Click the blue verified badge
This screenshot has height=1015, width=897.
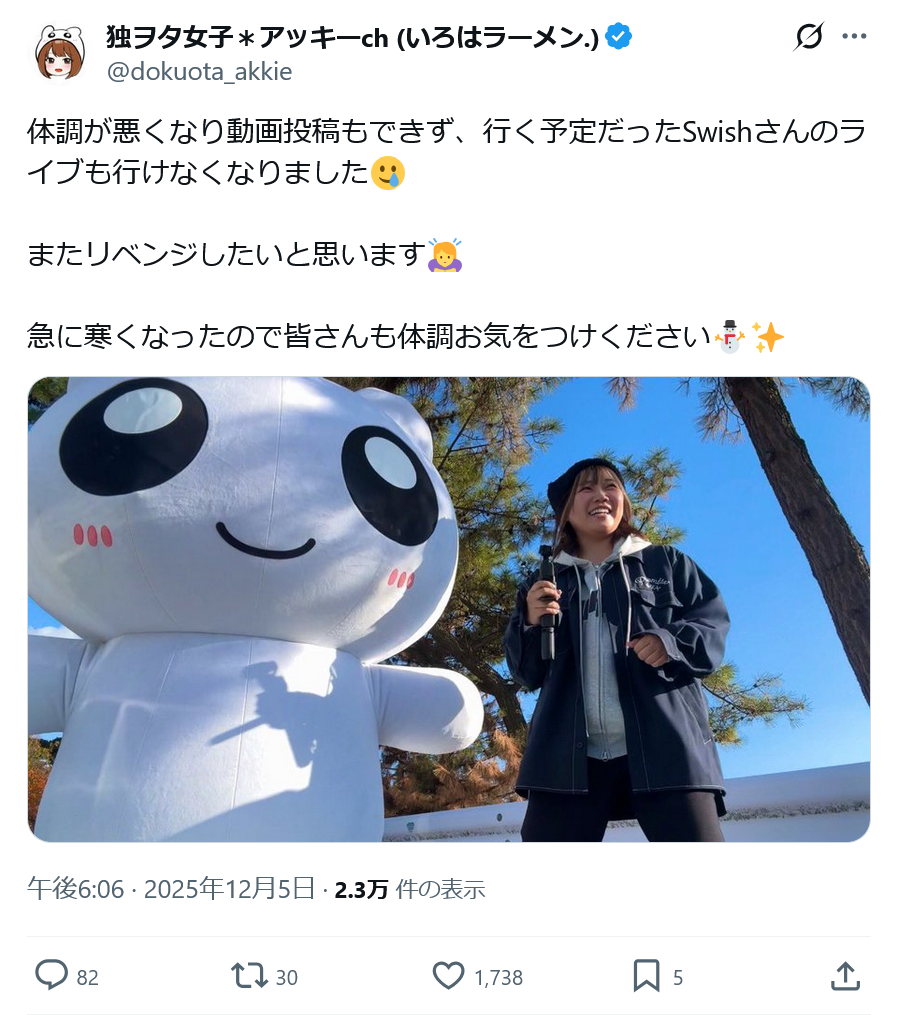pyautogui.click(x=618, y=36)
